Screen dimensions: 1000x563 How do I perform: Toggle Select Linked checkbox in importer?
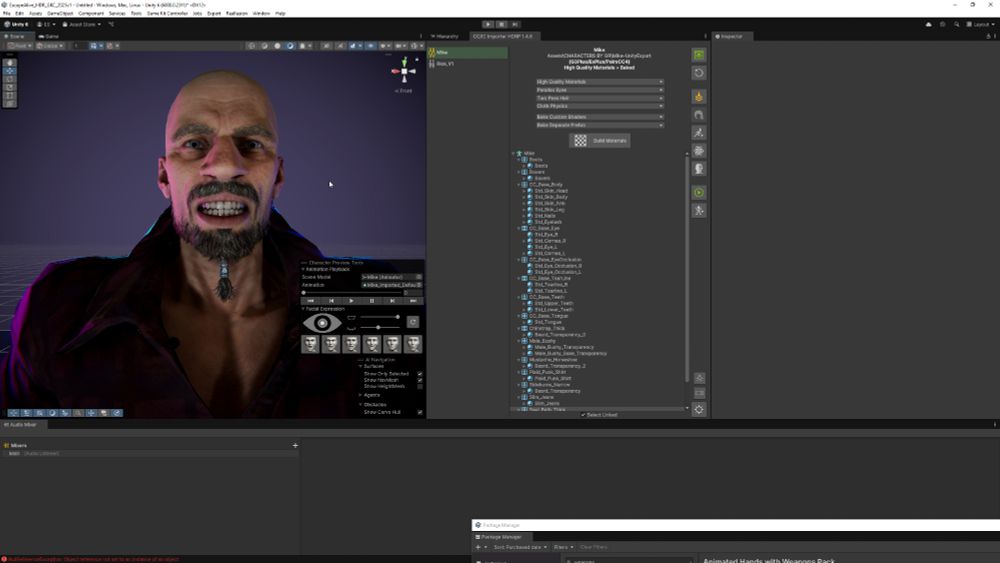pyautogui.click(x=583, y=414)
